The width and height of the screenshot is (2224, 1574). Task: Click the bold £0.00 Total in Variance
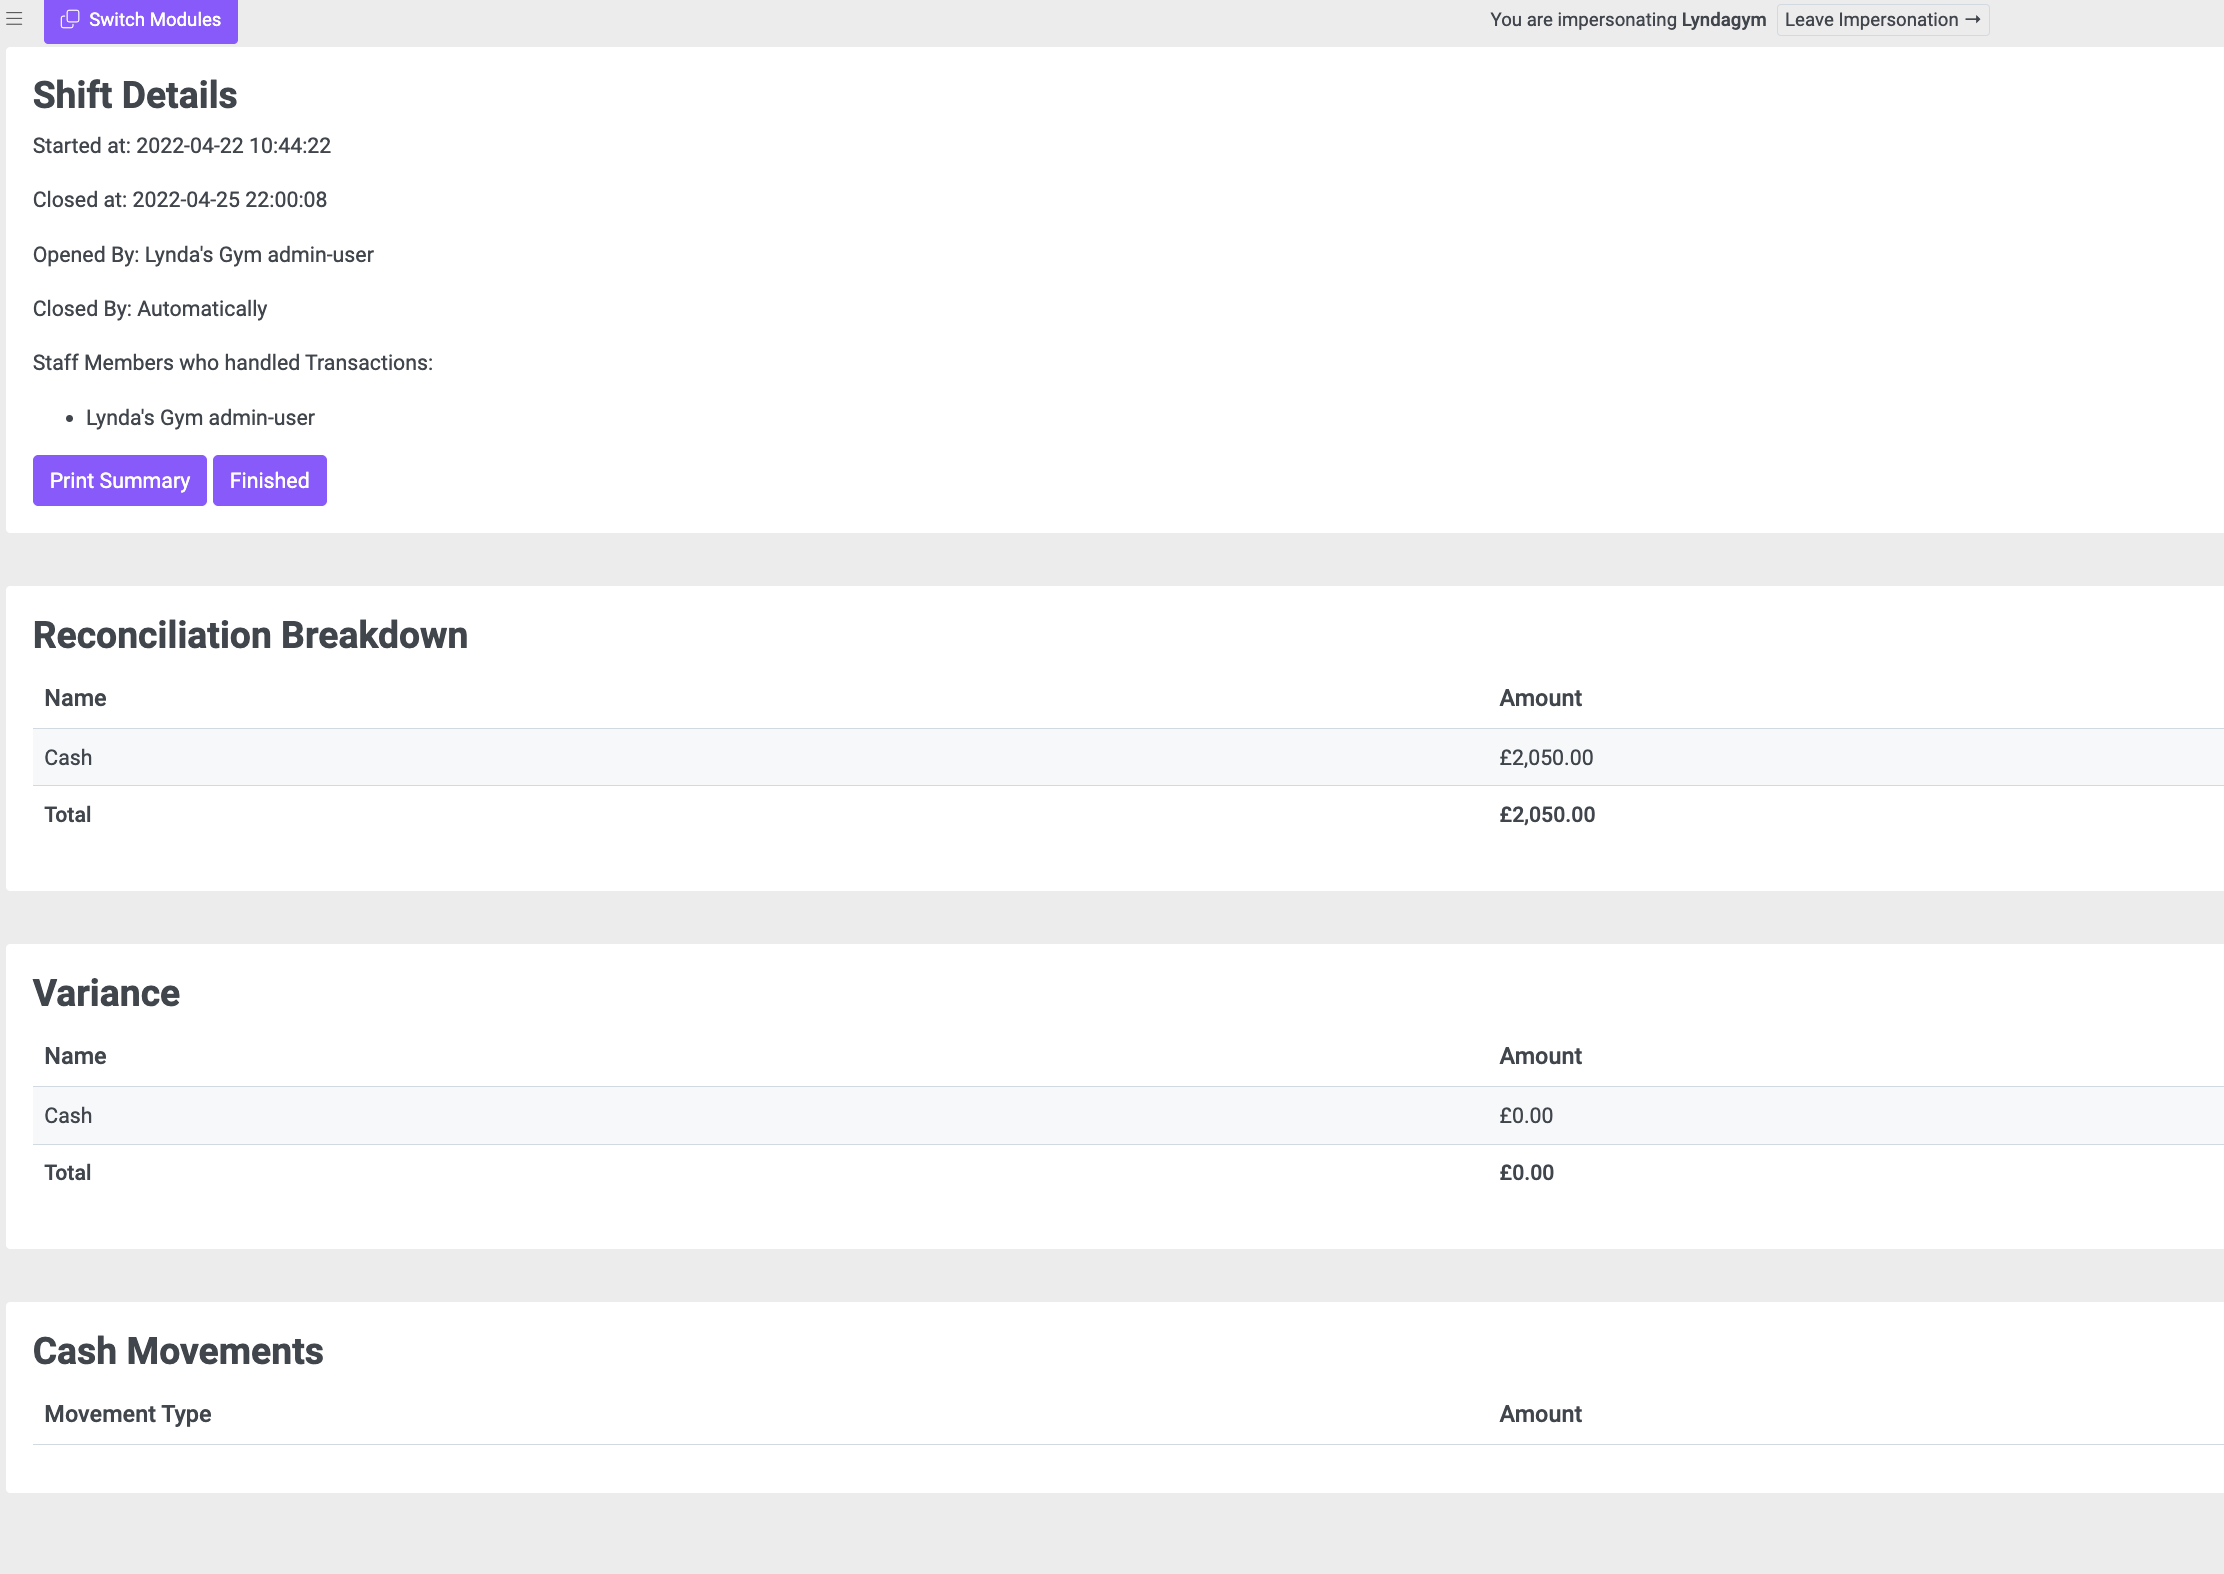[x=1527, y=1173]
